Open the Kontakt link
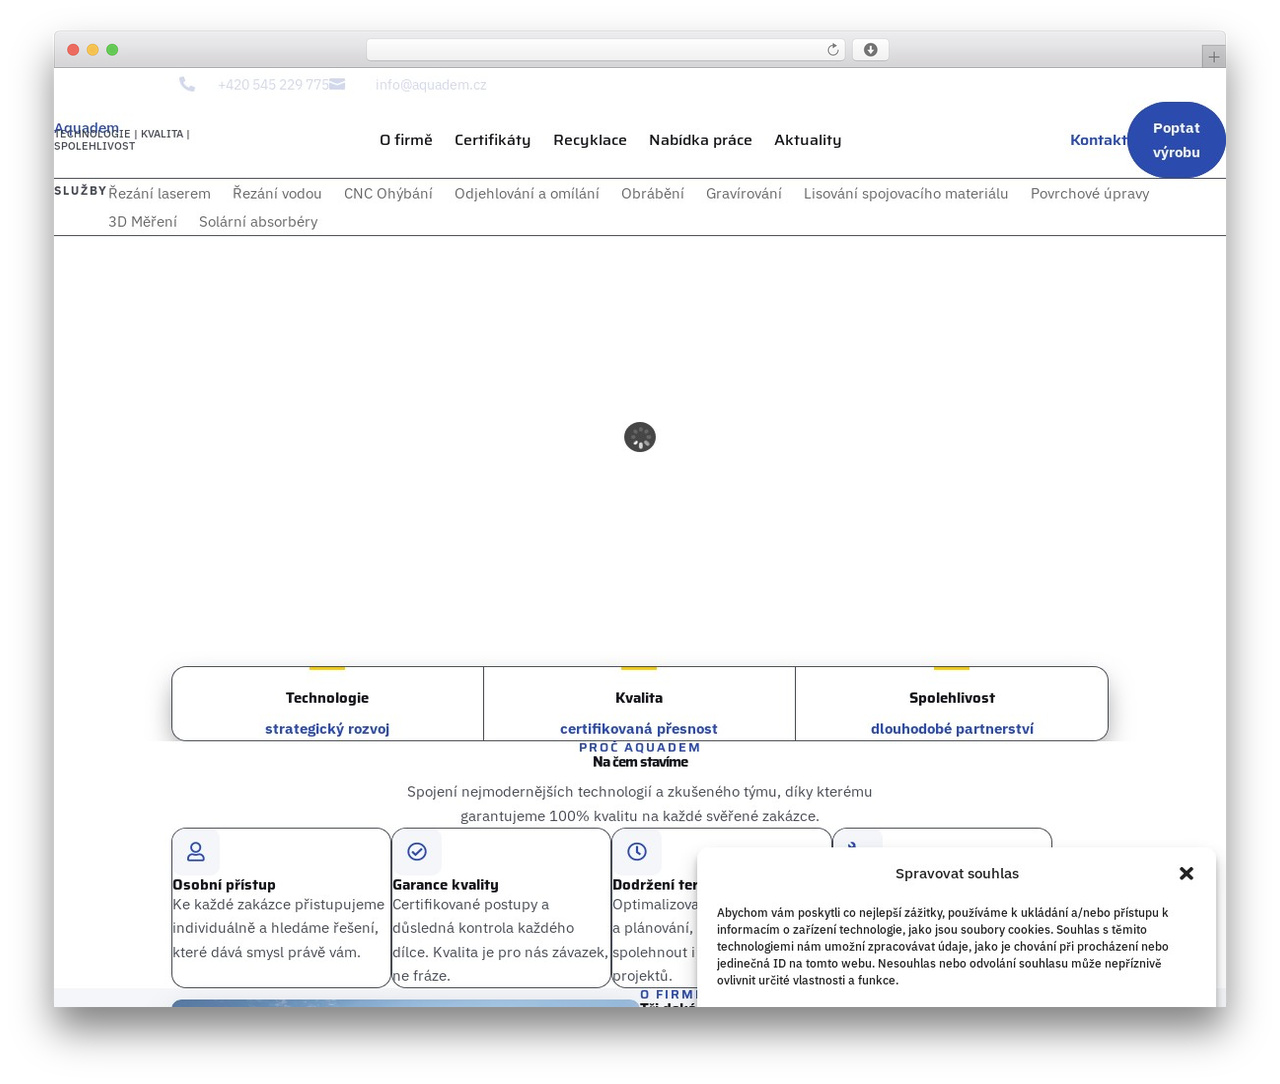Screen dimensions: 1280x1084 click(x=1098, y=140)
